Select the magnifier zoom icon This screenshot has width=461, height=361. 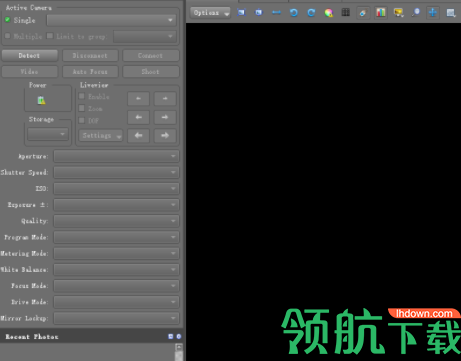416,13
